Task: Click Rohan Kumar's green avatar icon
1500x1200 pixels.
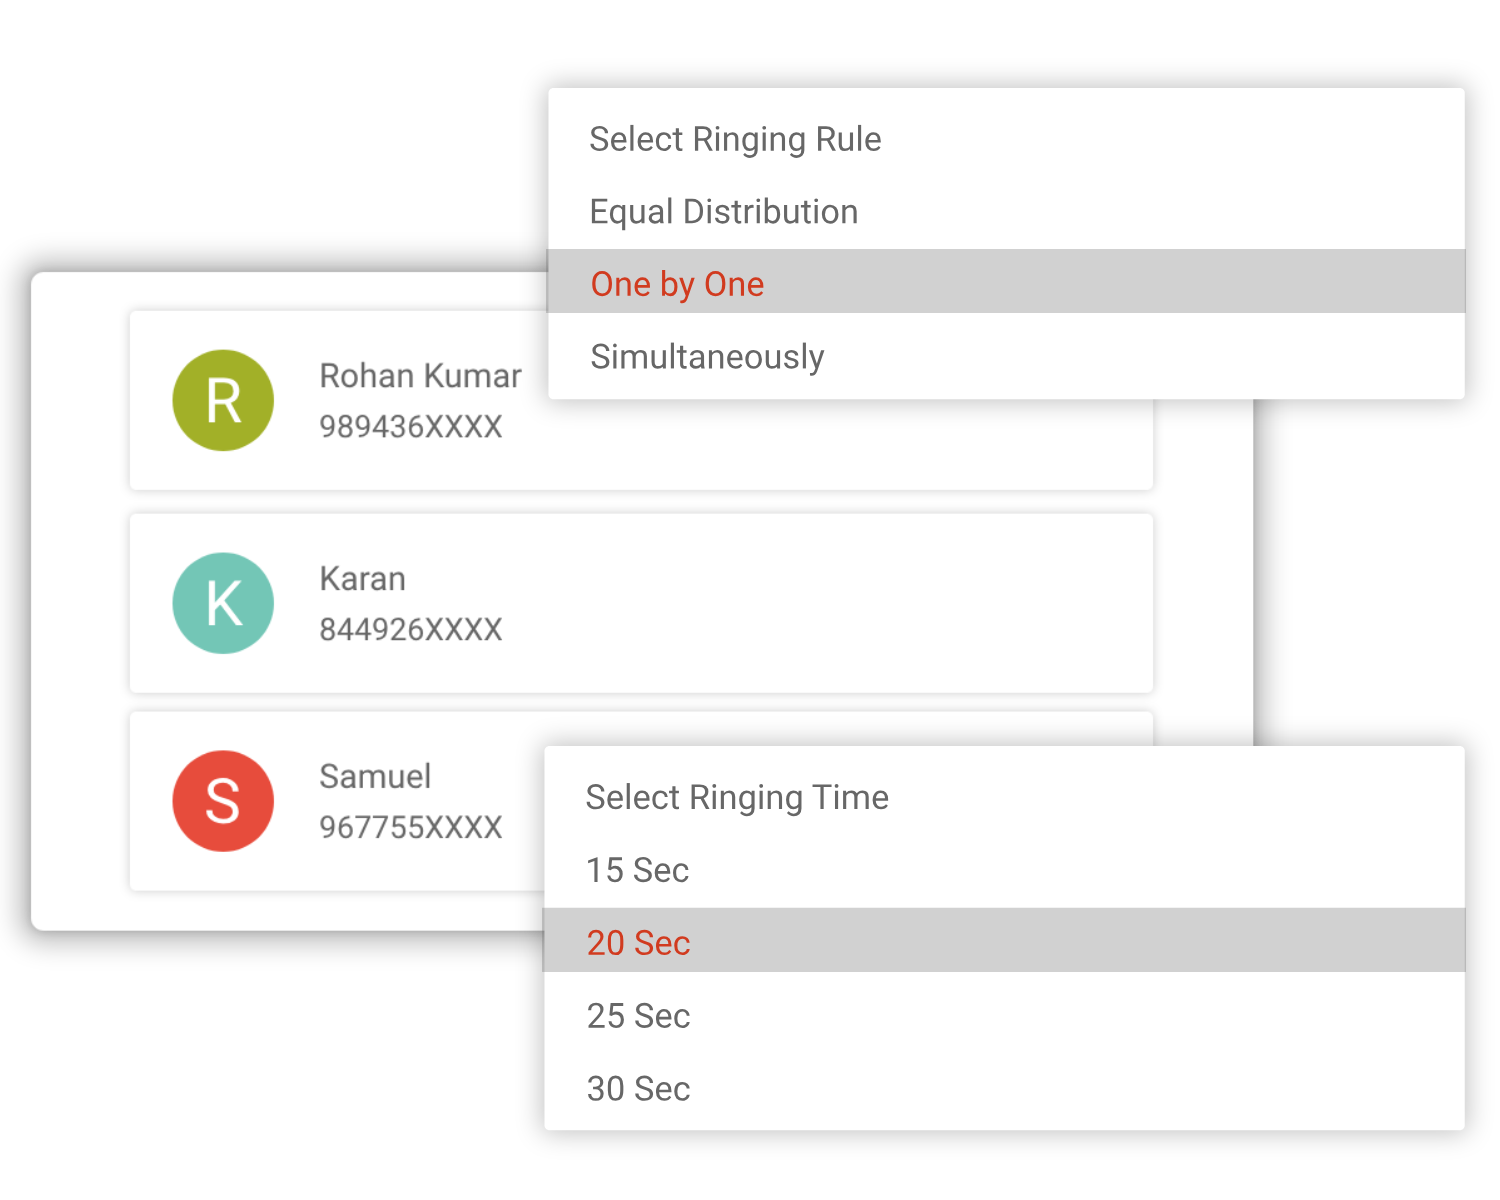Action: [x=223, y=400]
